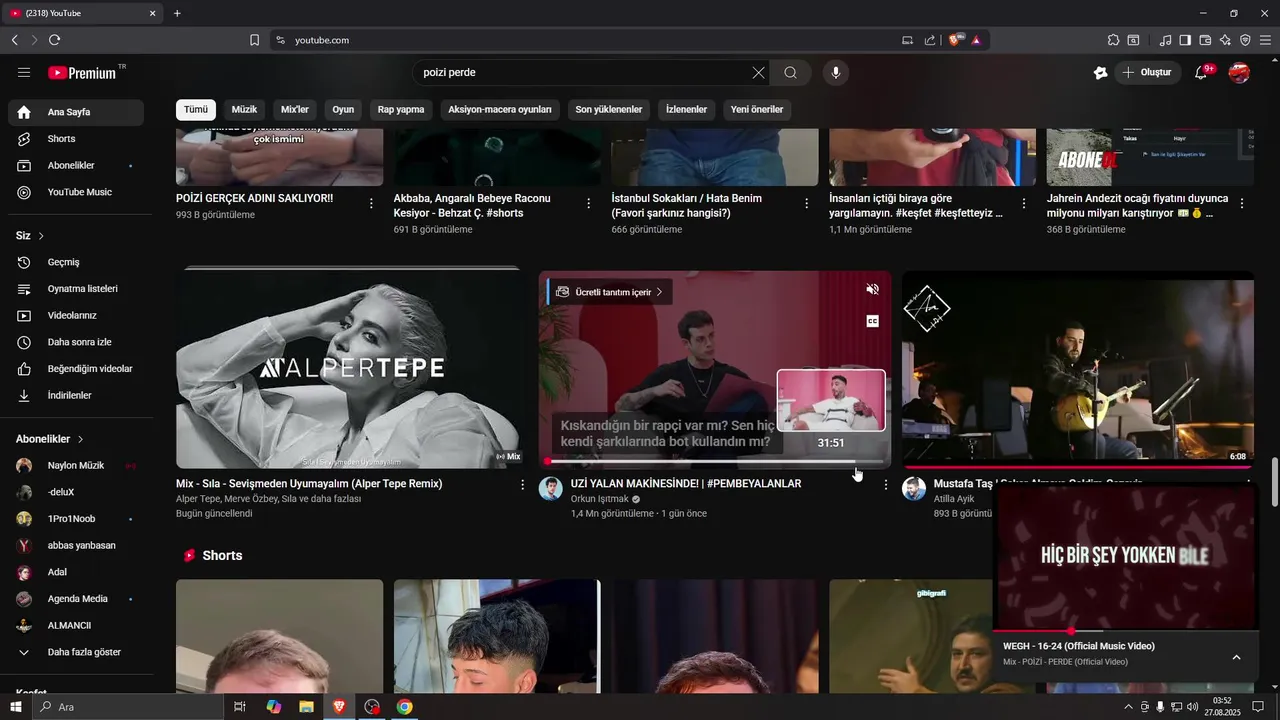Open Brave VPN shield icon
Screen dimensions: 1280x720
pos(1245,40)
